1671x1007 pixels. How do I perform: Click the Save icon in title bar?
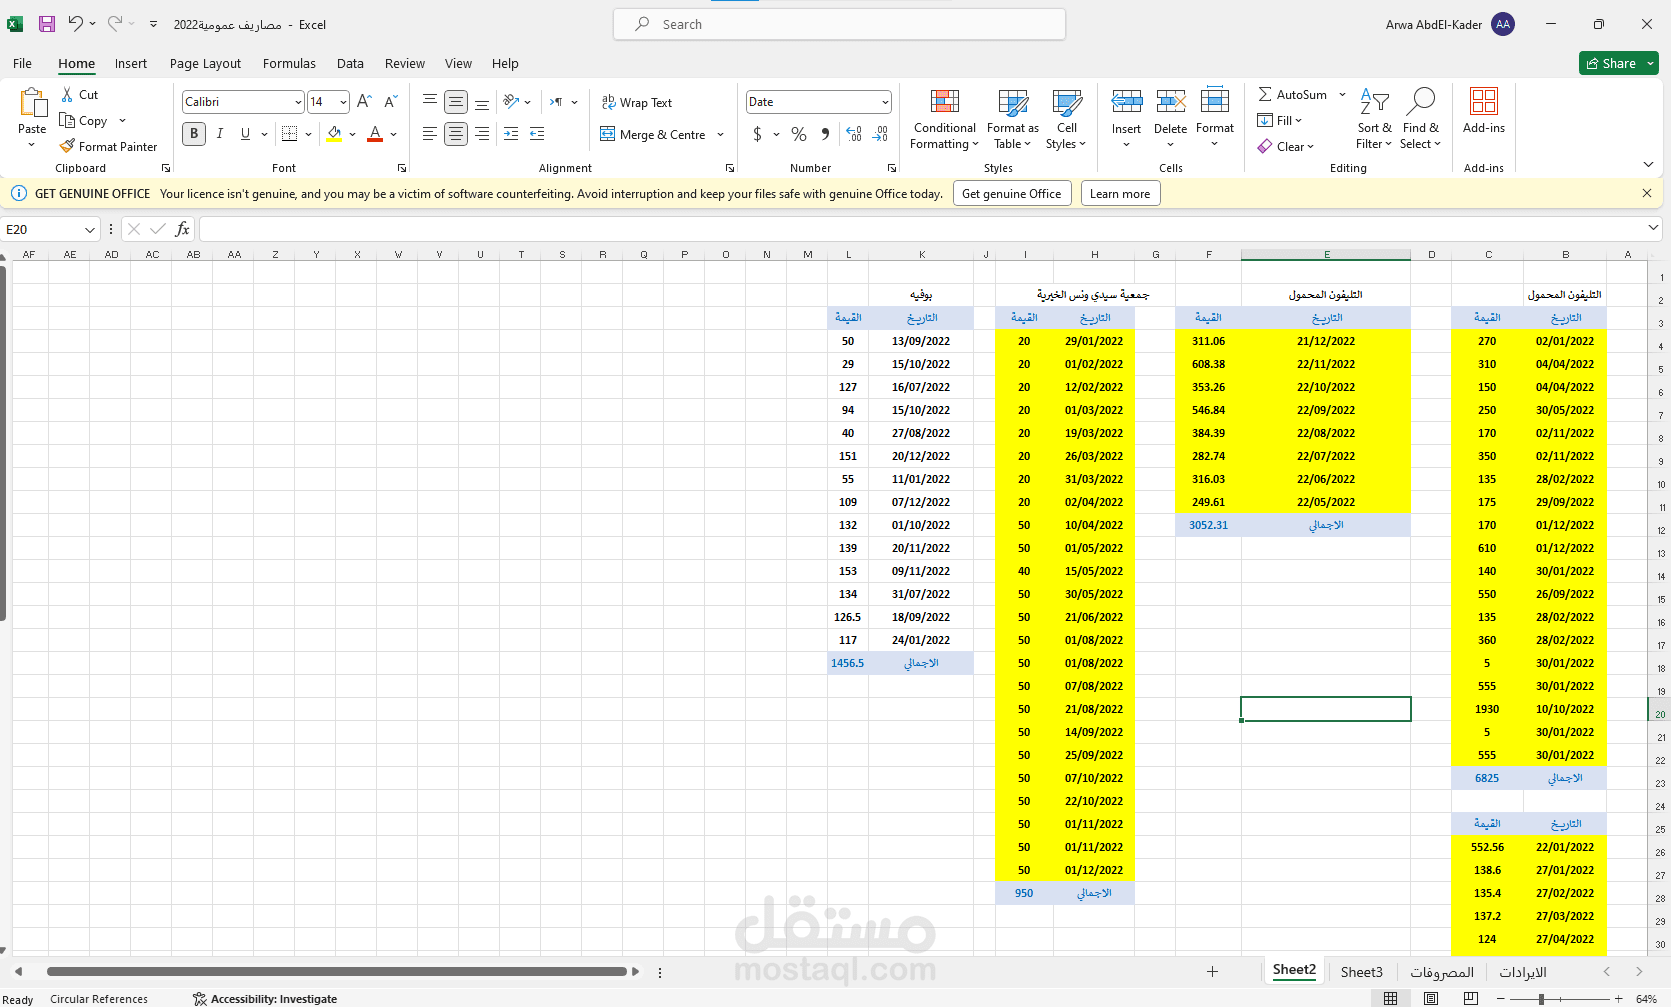point(47,24)
